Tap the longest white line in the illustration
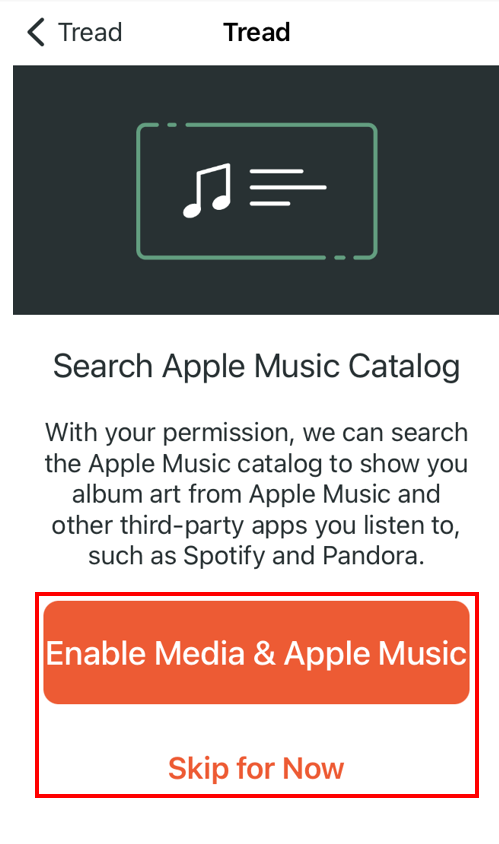Viewport: 499px width, 844px height. pyautogui.click(x=288, y=187)
